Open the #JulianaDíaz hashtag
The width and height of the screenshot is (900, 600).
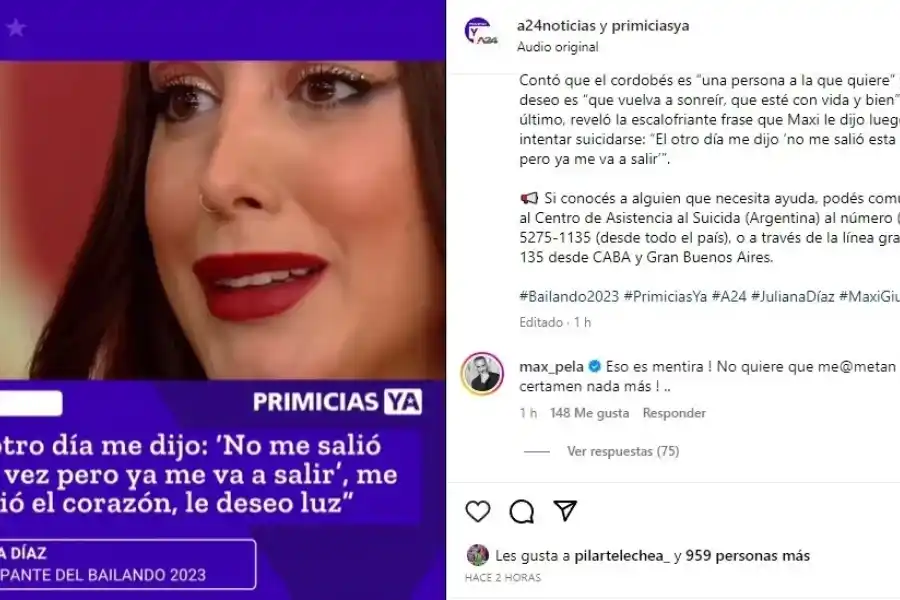(792, 296)
